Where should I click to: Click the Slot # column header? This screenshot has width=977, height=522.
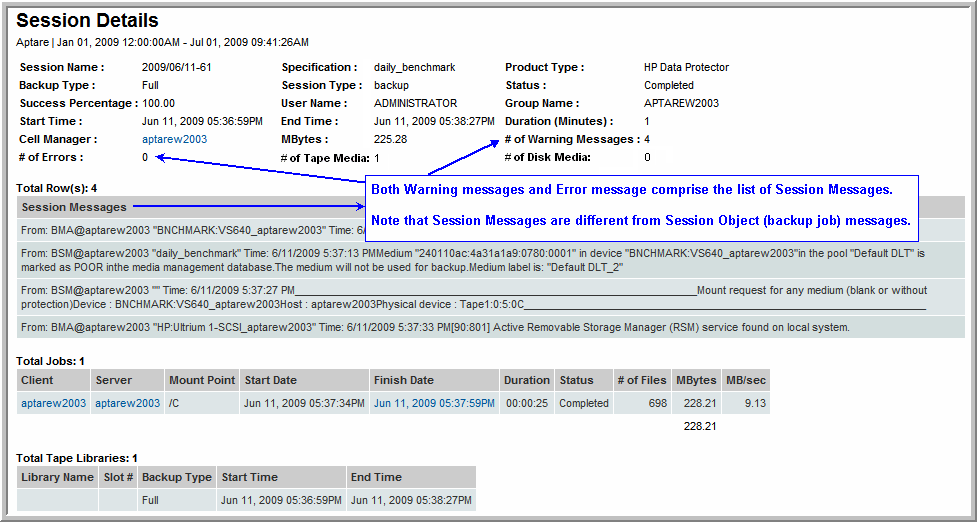pyautogui.click(x=118, y=477)
